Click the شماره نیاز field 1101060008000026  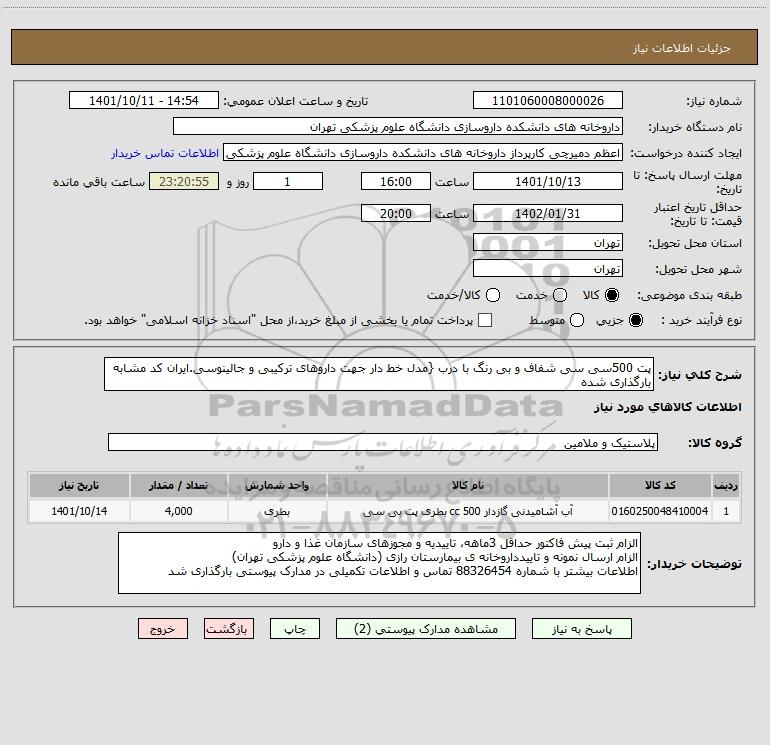point(548,101)
